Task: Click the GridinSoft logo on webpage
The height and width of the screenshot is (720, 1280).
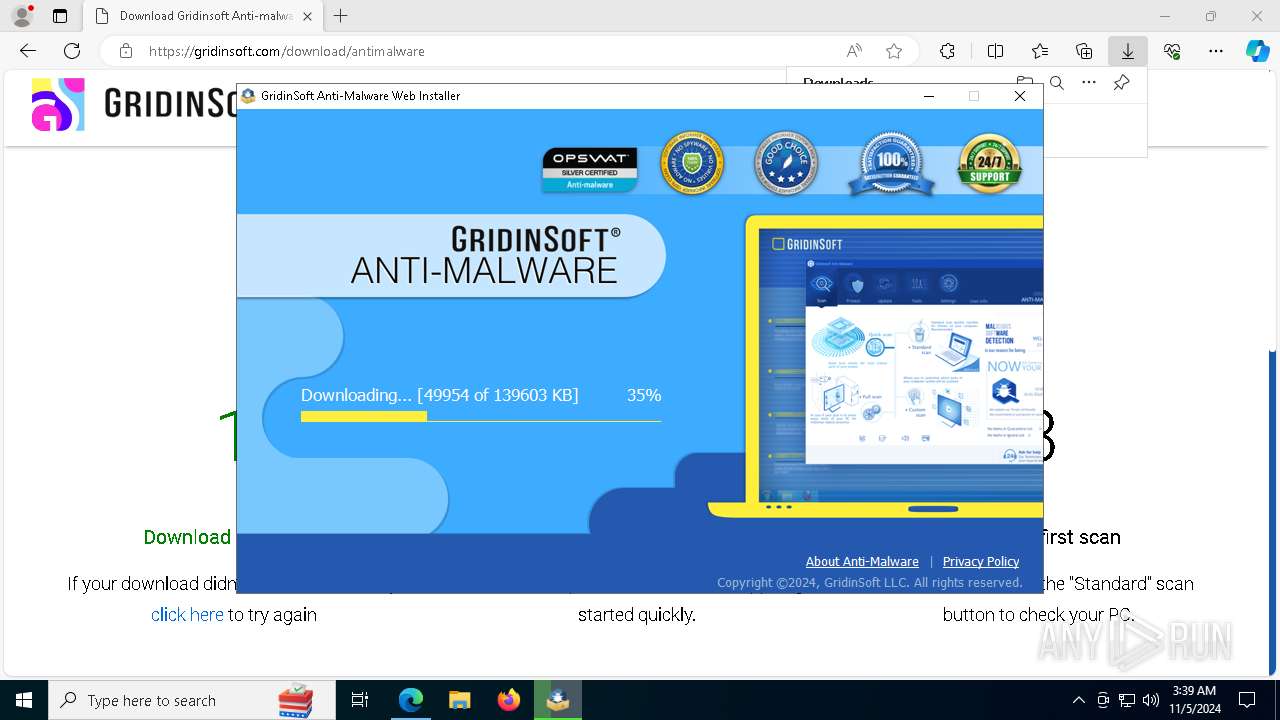Action: tap(135, 104)
